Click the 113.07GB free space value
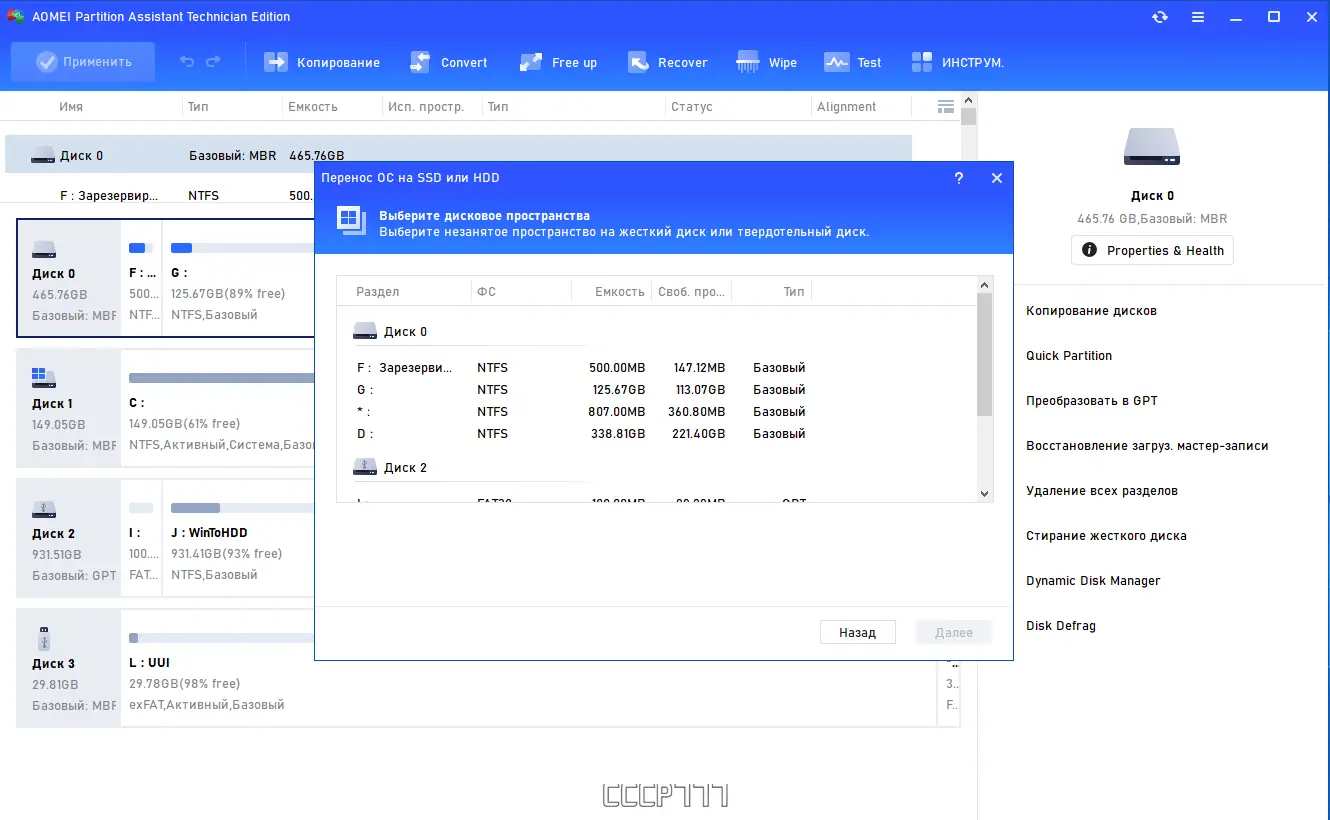The width and height of the screenshot is (1330, 820). pyautogui.click(x=697, y=390)
